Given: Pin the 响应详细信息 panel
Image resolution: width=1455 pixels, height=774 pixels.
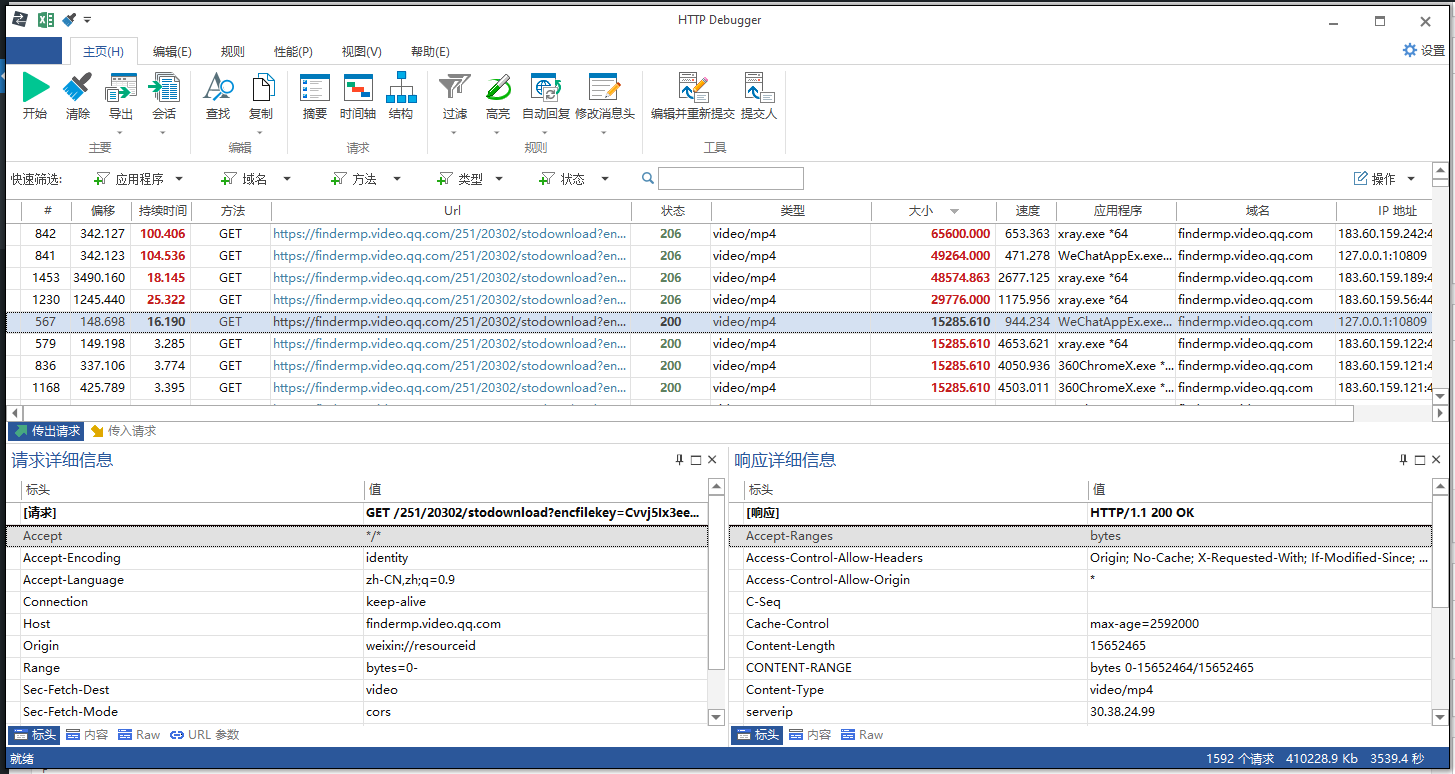Looking at the screenshot, I should (x=1404, y=460).
